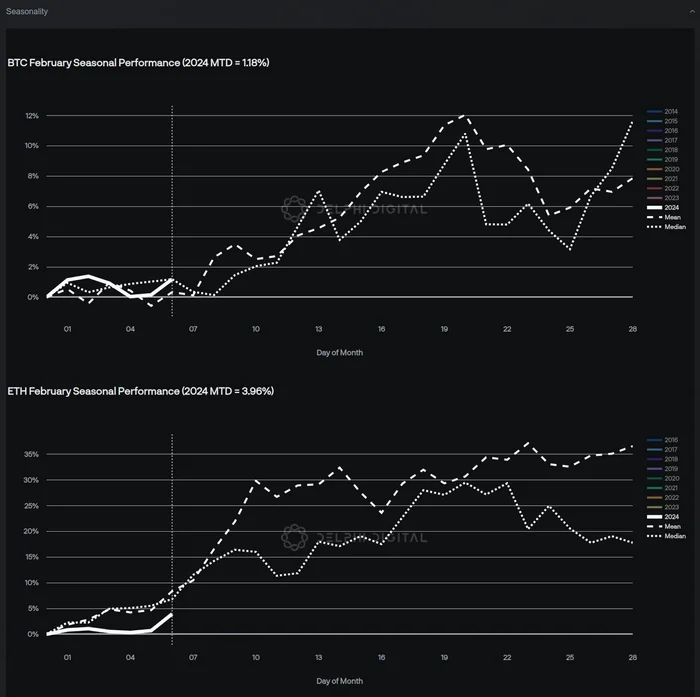Click day 13 x-axis label on BTC chart
Screen dimensions: 700x697
[x=318, y=329]
